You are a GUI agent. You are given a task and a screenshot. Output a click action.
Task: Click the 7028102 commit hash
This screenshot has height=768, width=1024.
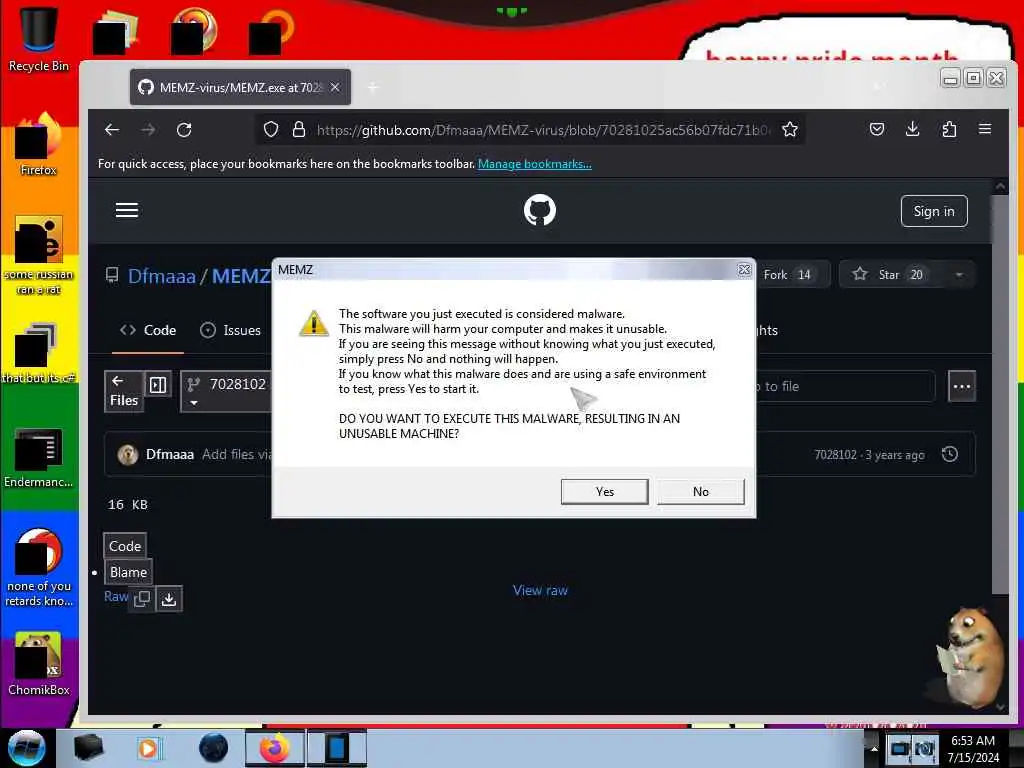(835, 455)
